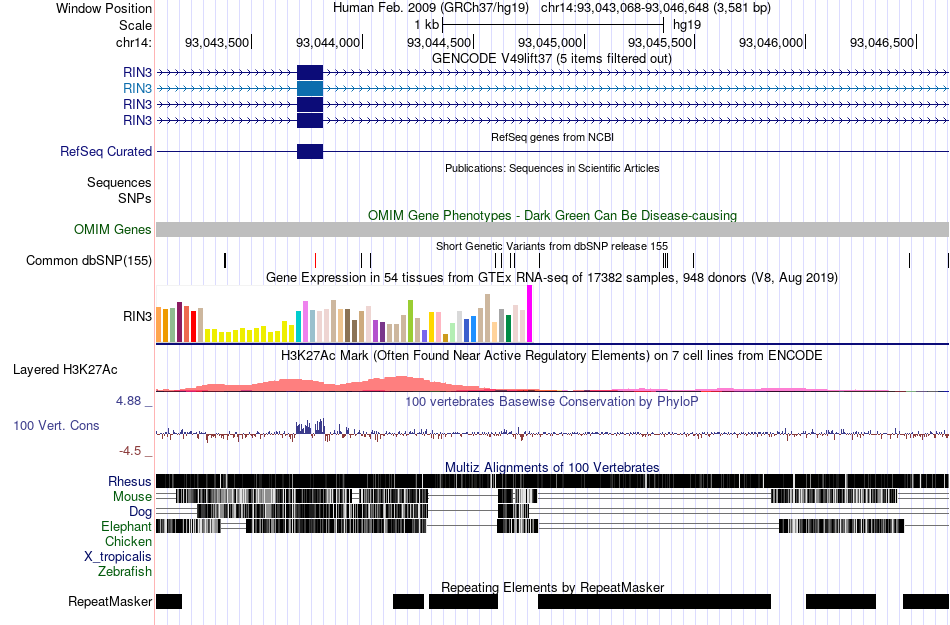The height and width of the screenshot is (625, 950).
Task: Click the RepeatMasker track label
Action: pyautogui.click(x=110, y=601)
